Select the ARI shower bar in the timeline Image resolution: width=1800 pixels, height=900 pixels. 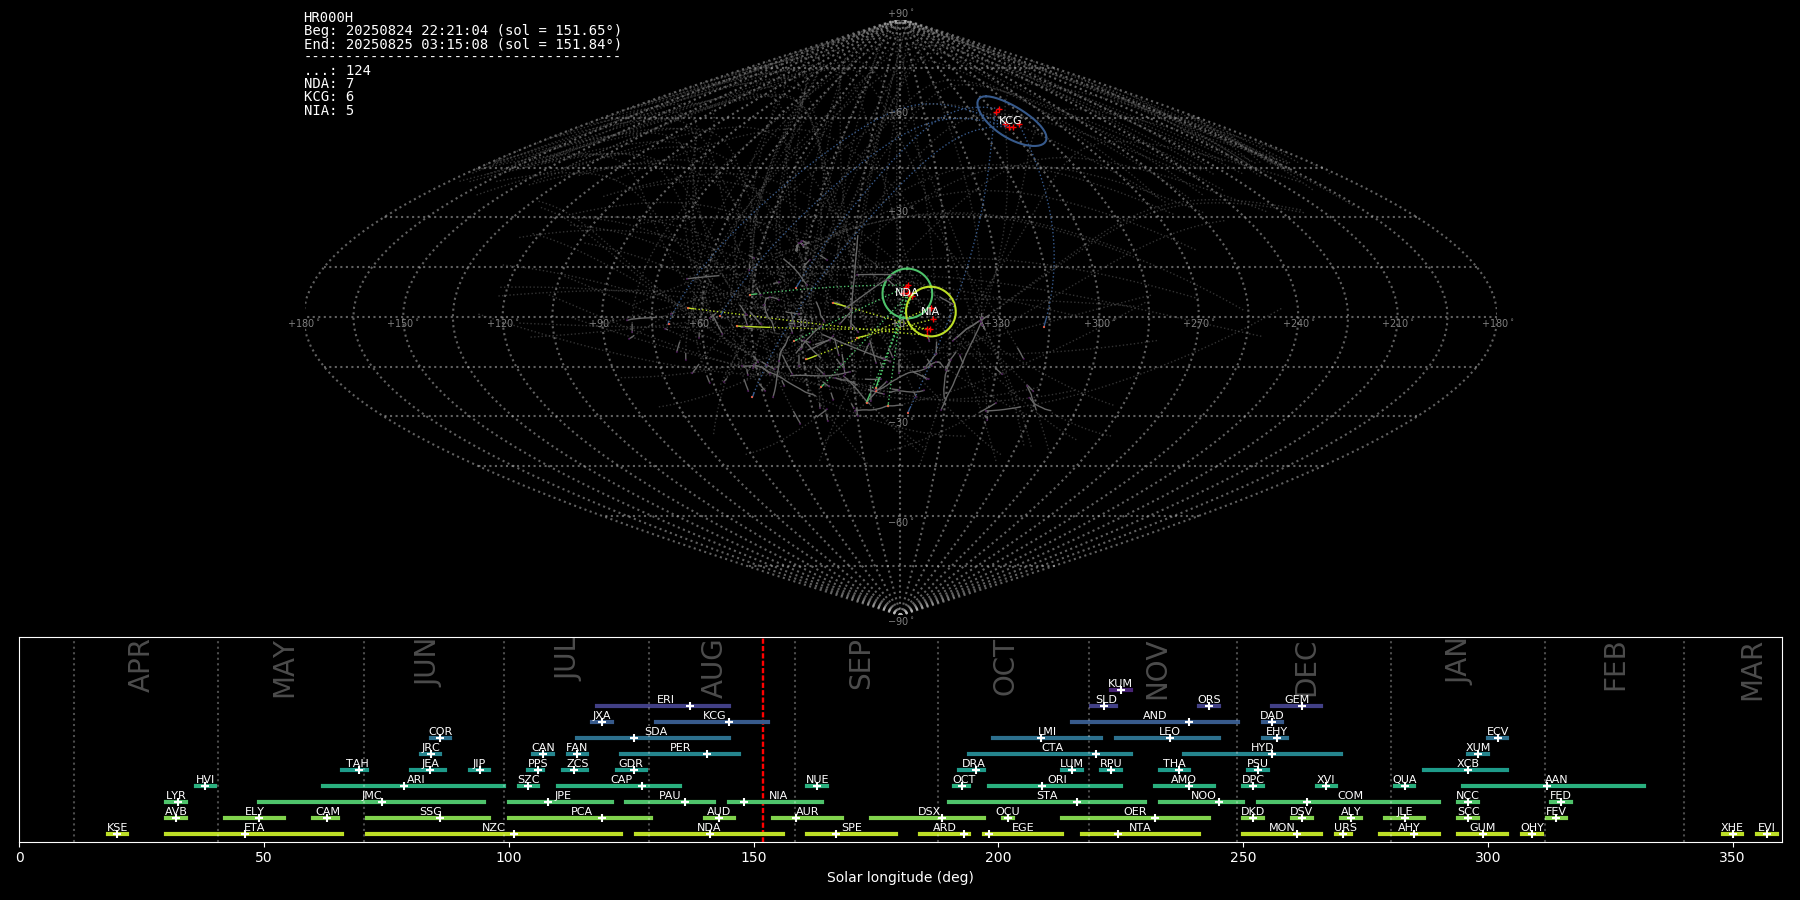pos(413,786)
